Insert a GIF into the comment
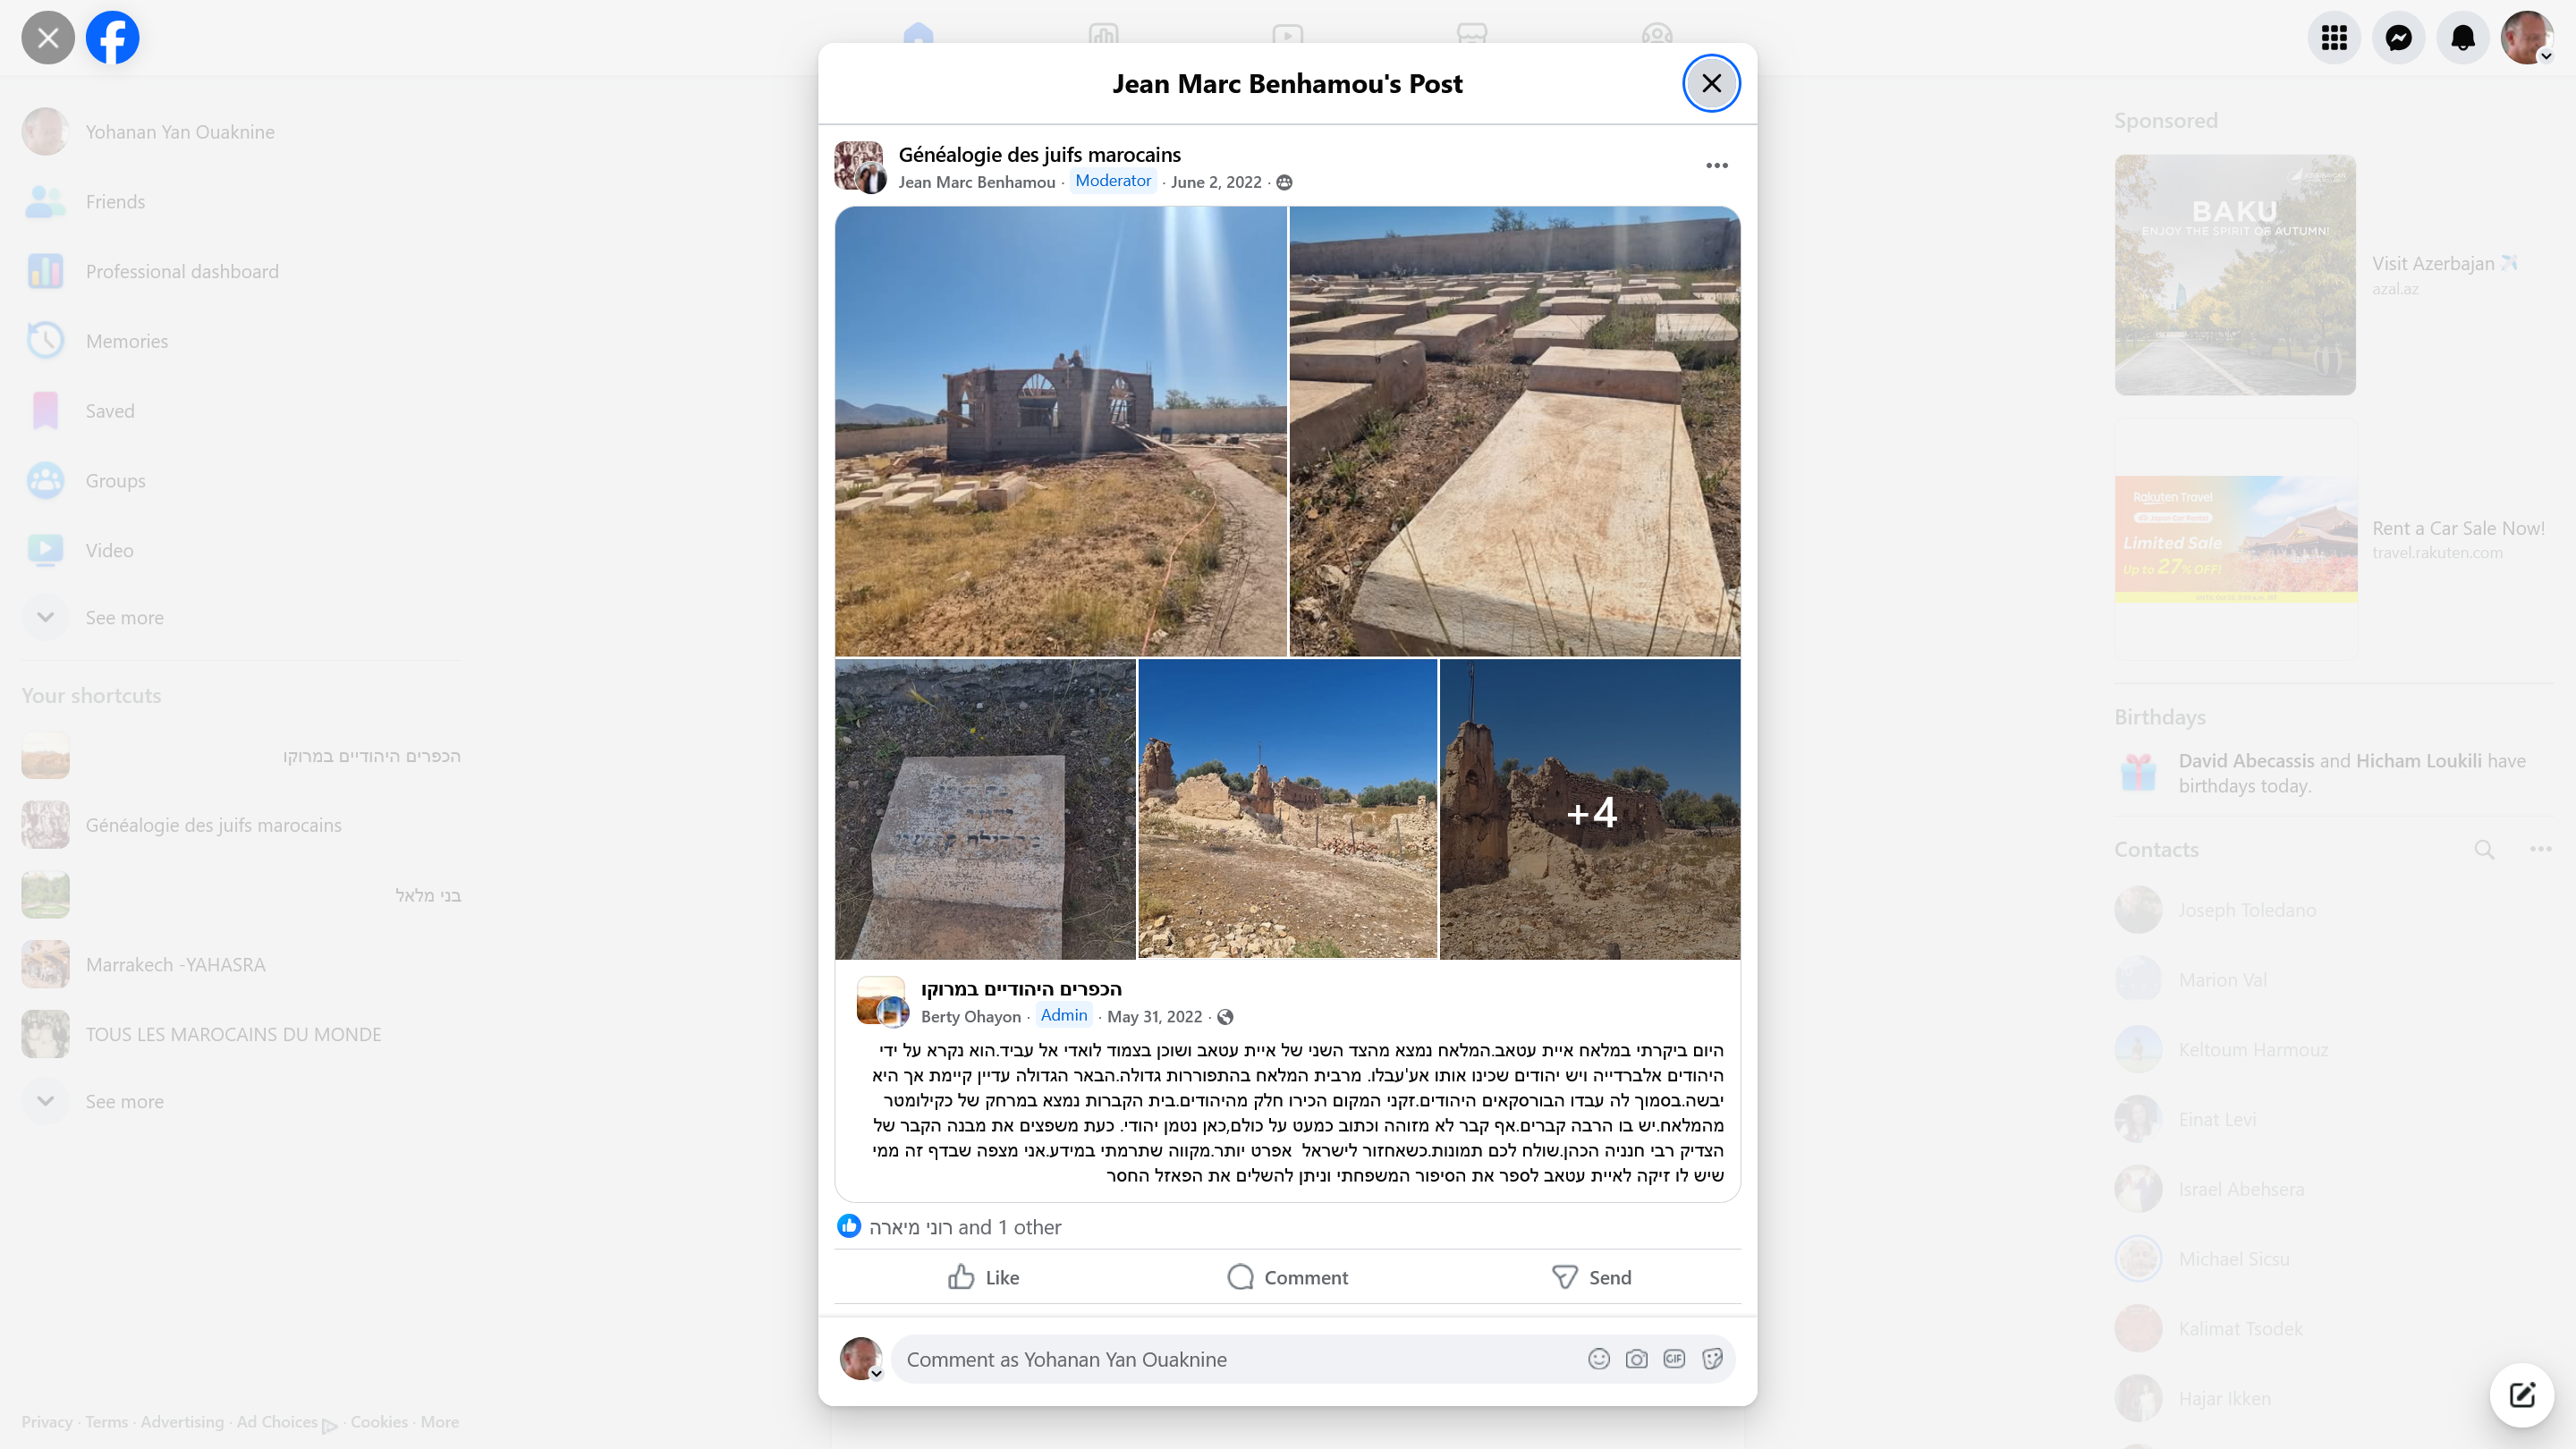This screenshot has width=2576, height=1449. 1675,1359
